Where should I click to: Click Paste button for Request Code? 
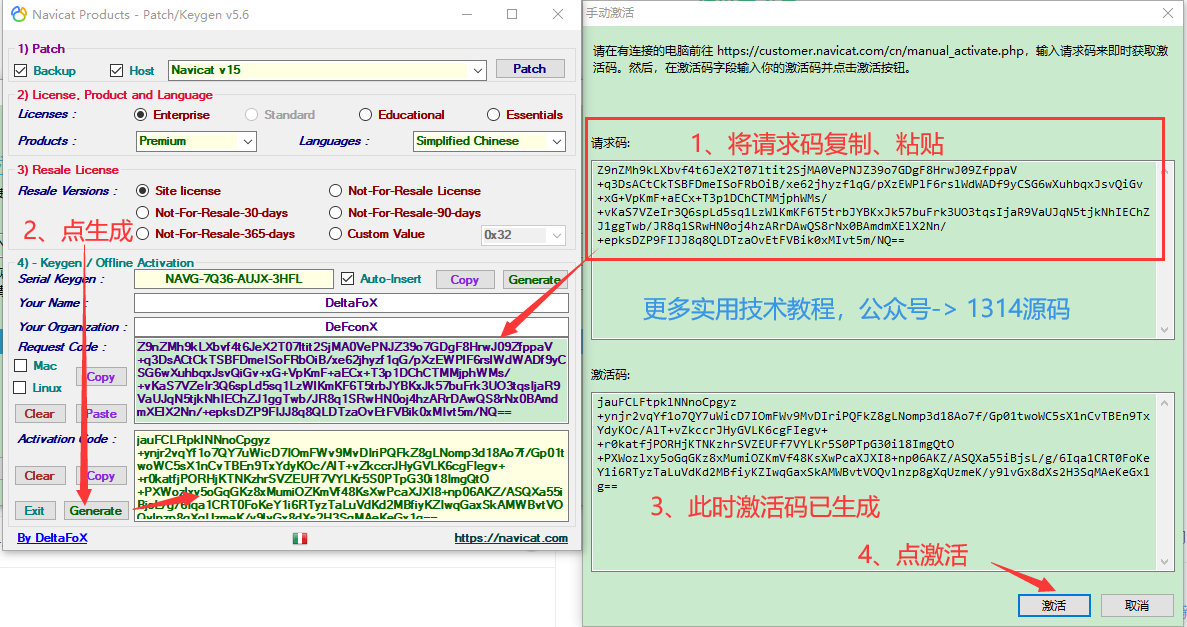pyautogui.click(x=101, y=413)
